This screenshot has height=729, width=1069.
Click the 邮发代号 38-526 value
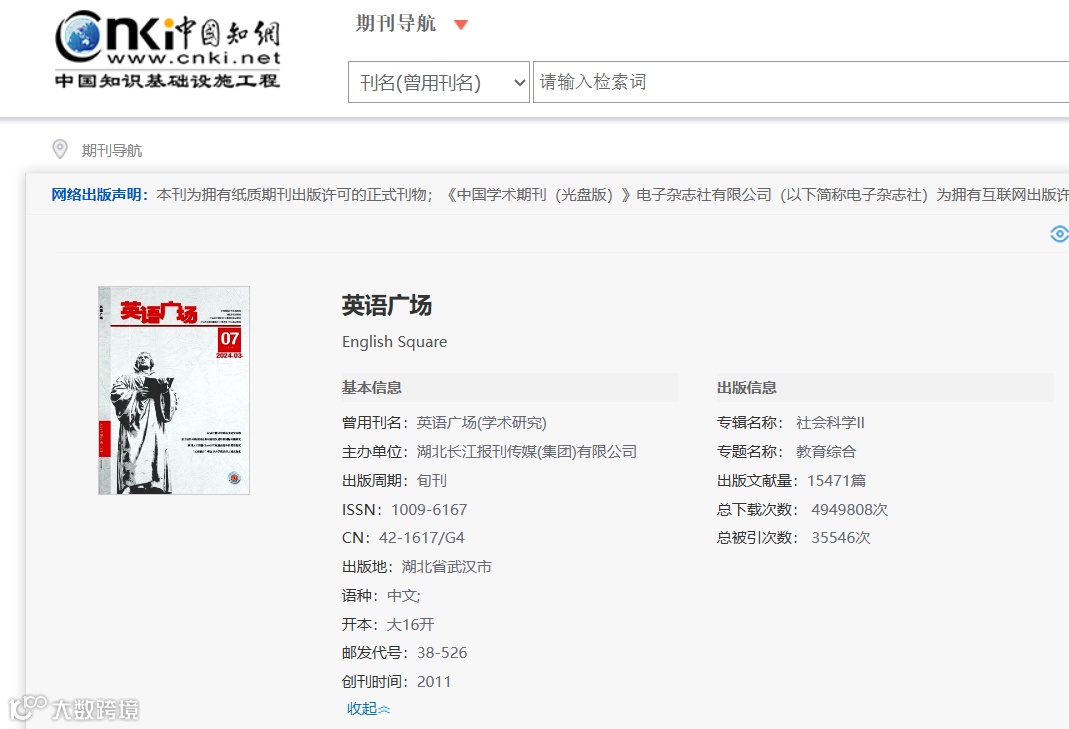click(x=442, y=653)
